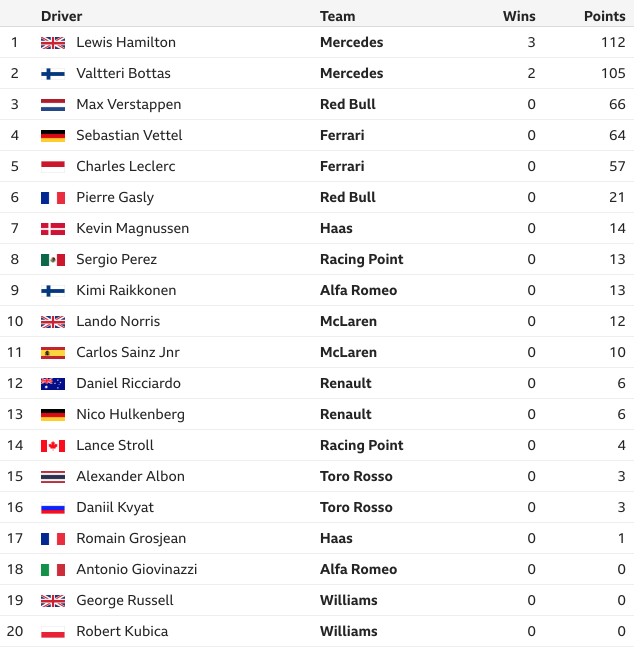
Task: Click the Team column header
Action: click(337, 16)
